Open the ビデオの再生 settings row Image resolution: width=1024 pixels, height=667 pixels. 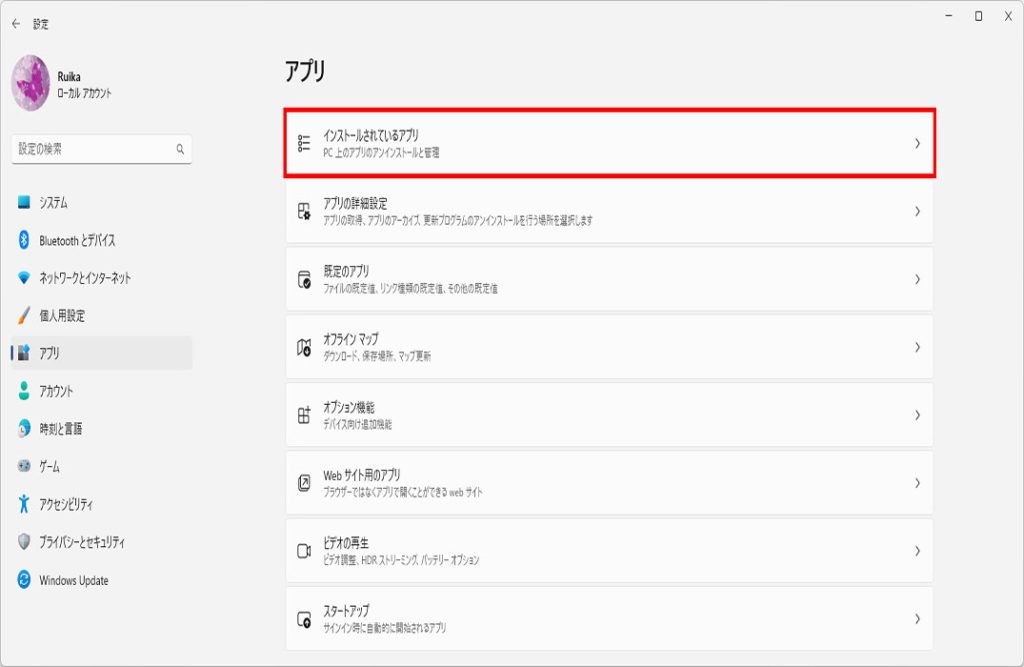pos(609,550)
